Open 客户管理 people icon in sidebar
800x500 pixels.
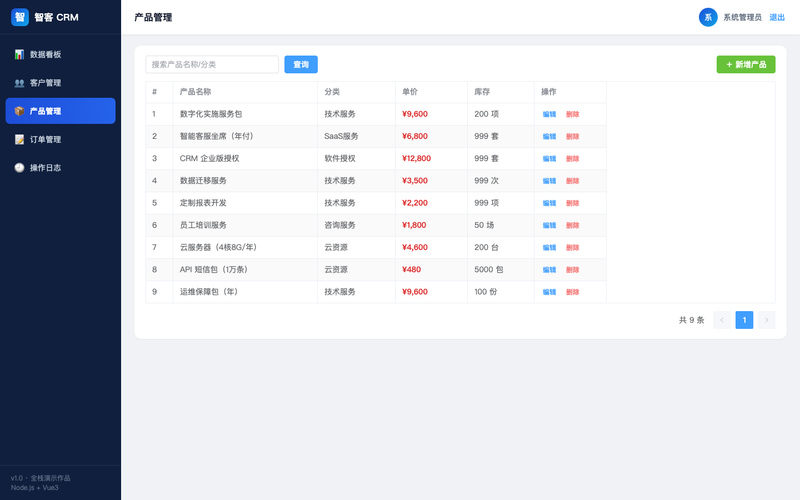coord(19,83)
